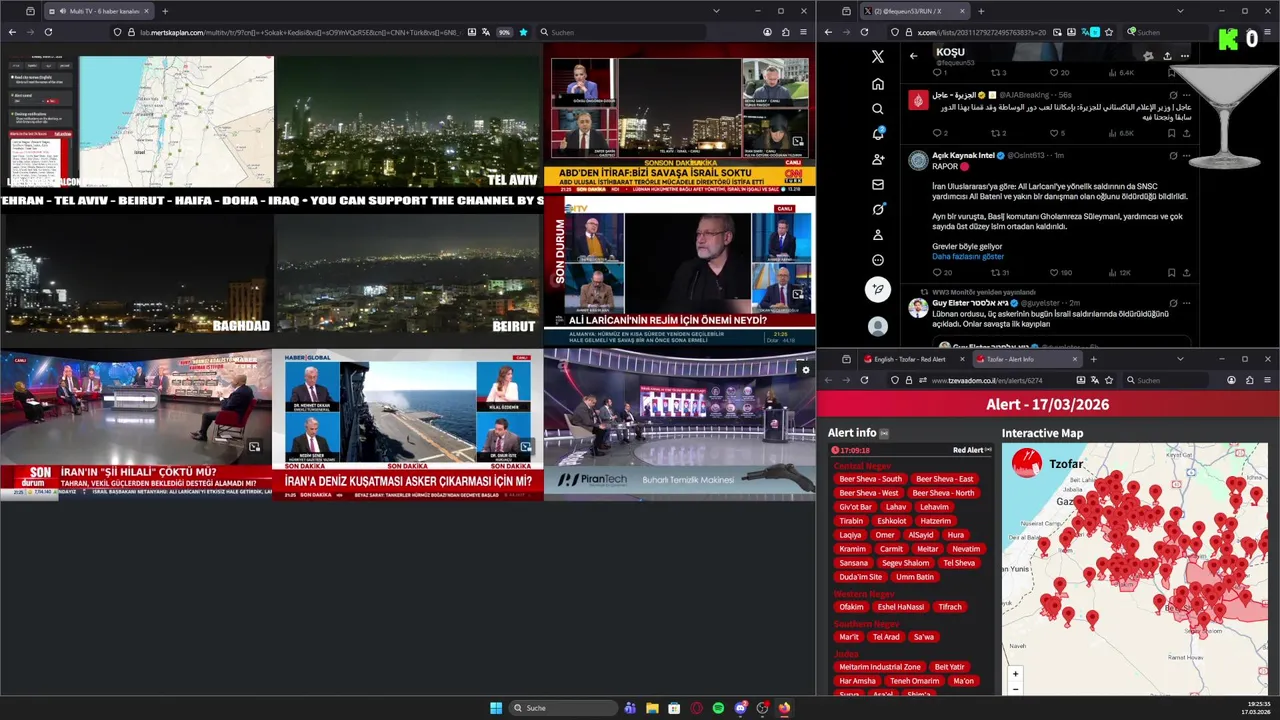Click the Baghdad night camera feed
Screen dimensions: 1280x720
[136, 274]
